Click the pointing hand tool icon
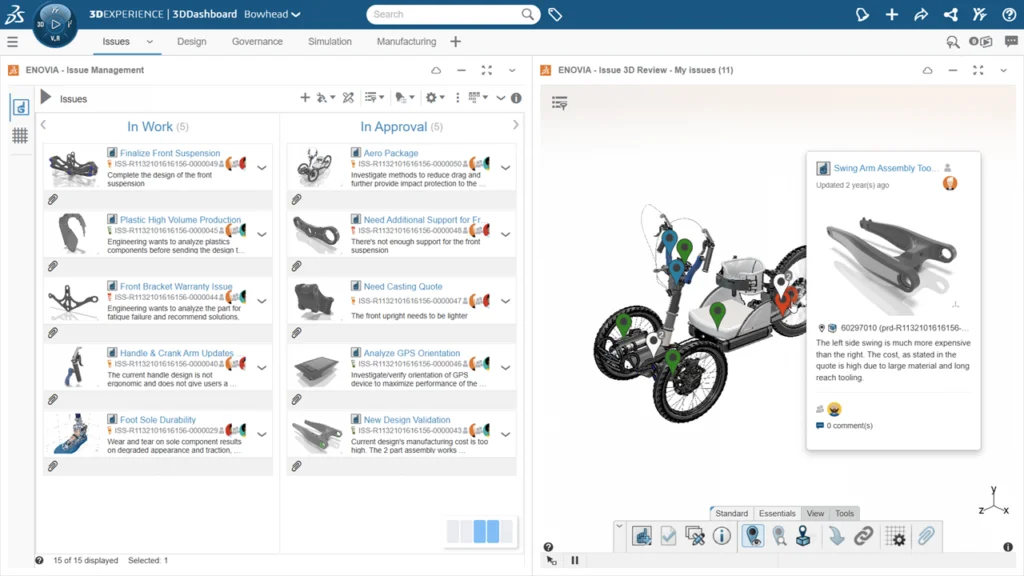This screenshot has height=576, width=1024. (x=642, y=536)
